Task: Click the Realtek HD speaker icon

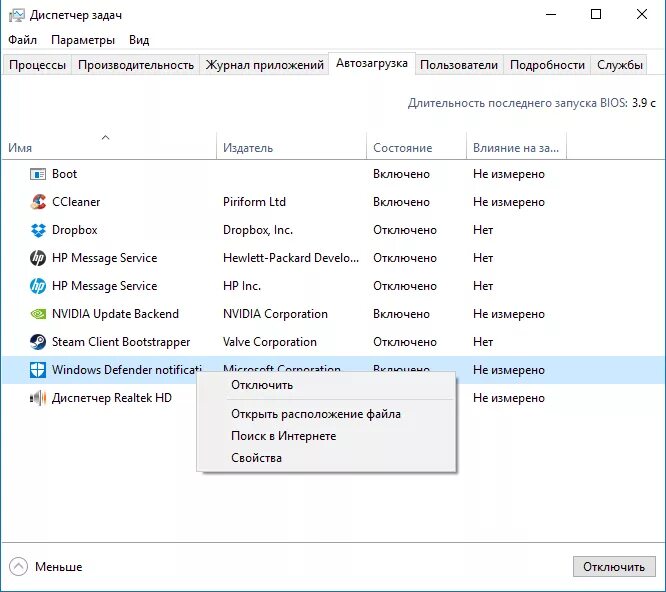Action: (38, 398)
